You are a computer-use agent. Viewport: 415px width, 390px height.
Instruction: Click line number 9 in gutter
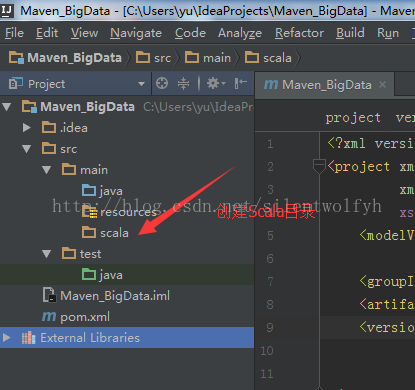tap(270, 327)
